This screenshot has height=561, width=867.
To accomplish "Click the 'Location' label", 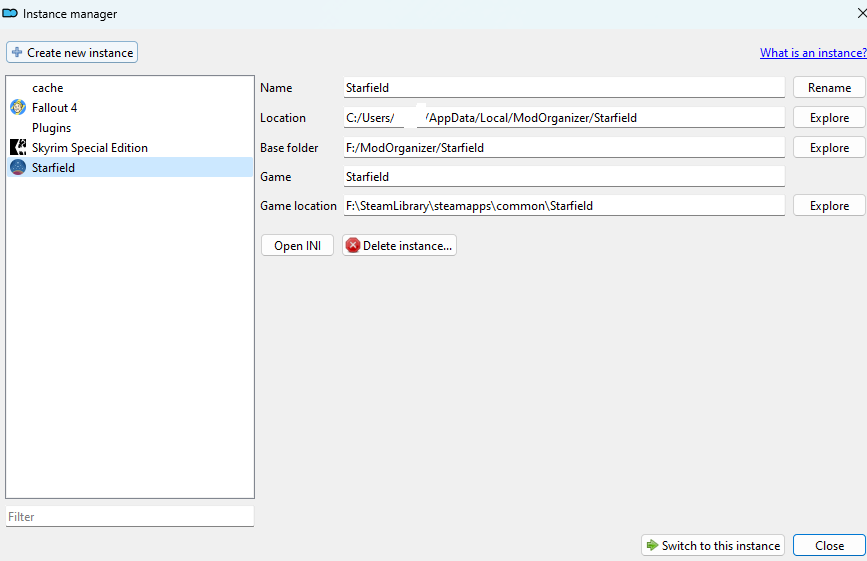I will pyautogui.click(x=283, y=117).
